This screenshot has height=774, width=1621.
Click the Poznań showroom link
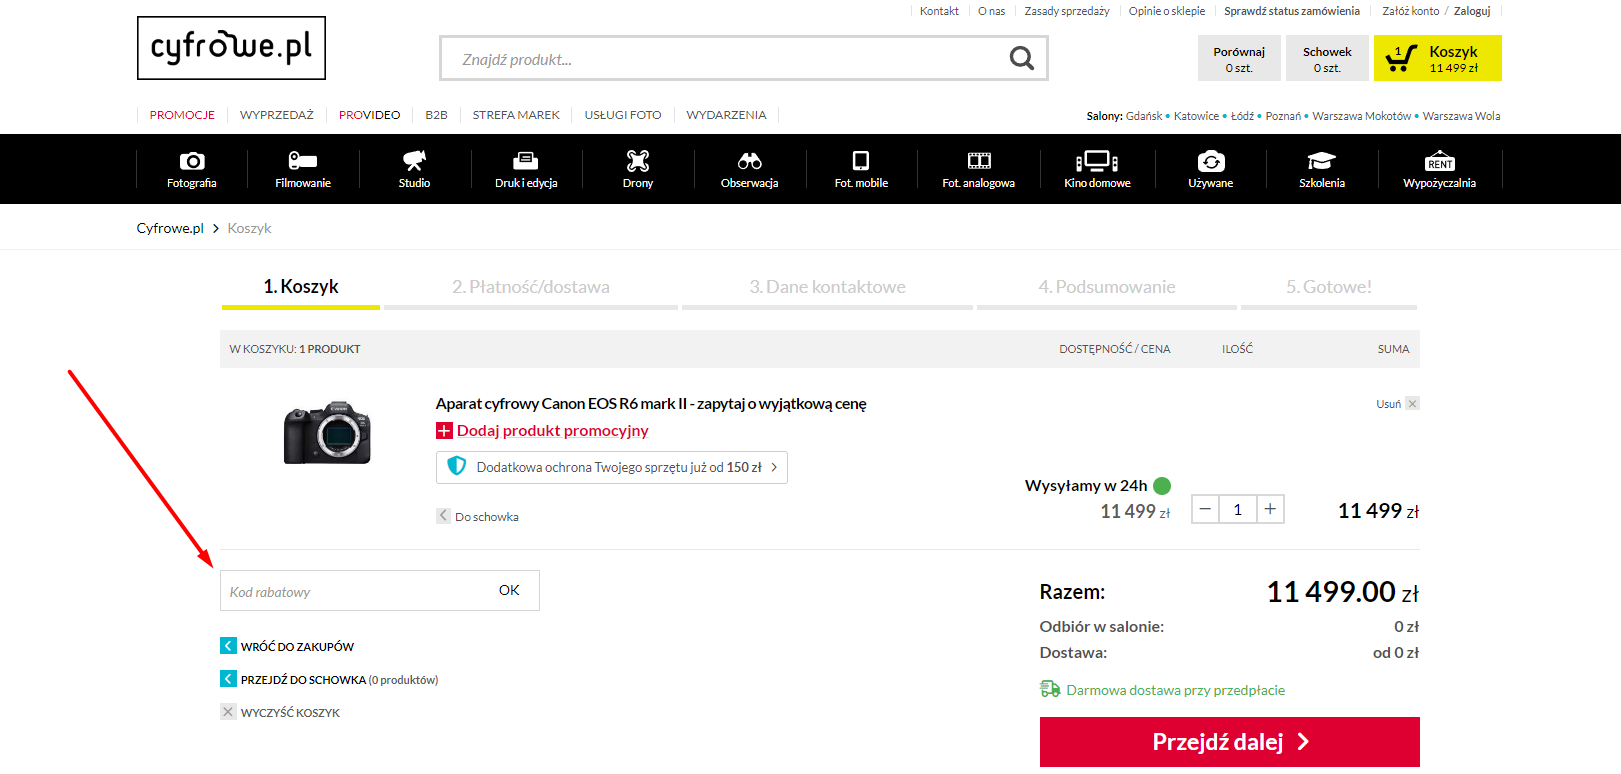[1283, 116]
